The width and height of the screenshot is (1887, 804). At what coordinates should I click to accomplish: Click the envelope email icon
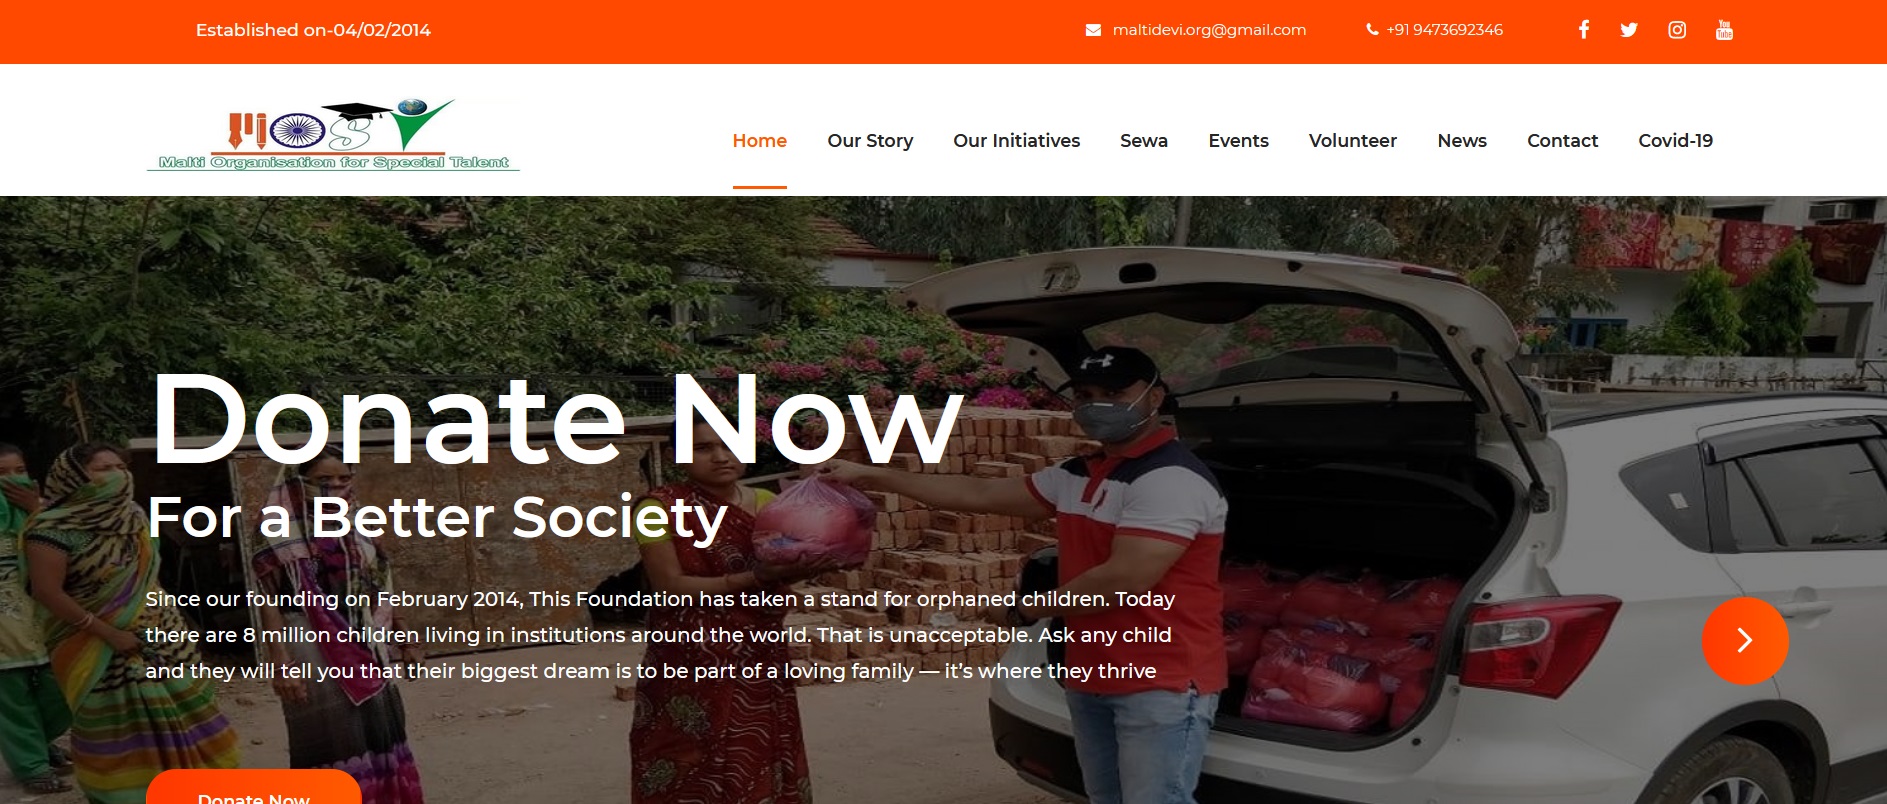pyautogui.click(x=1093, y=30)
